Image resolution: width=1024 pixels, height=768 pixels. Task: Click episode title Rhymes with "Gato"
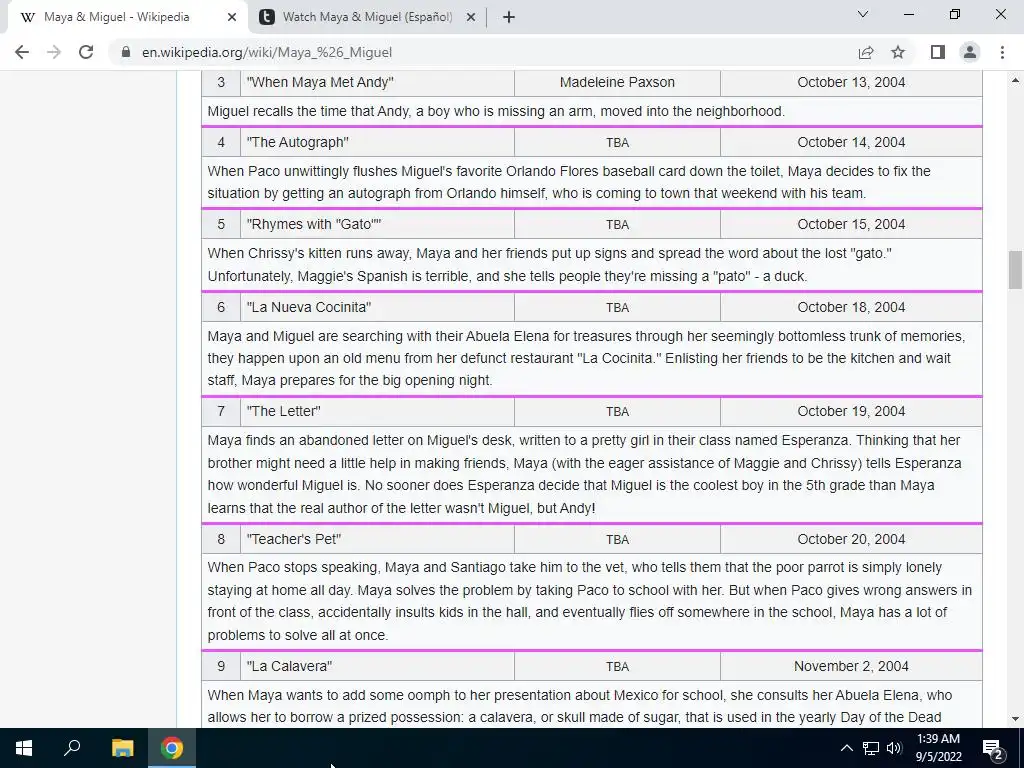tap(314, 225)
